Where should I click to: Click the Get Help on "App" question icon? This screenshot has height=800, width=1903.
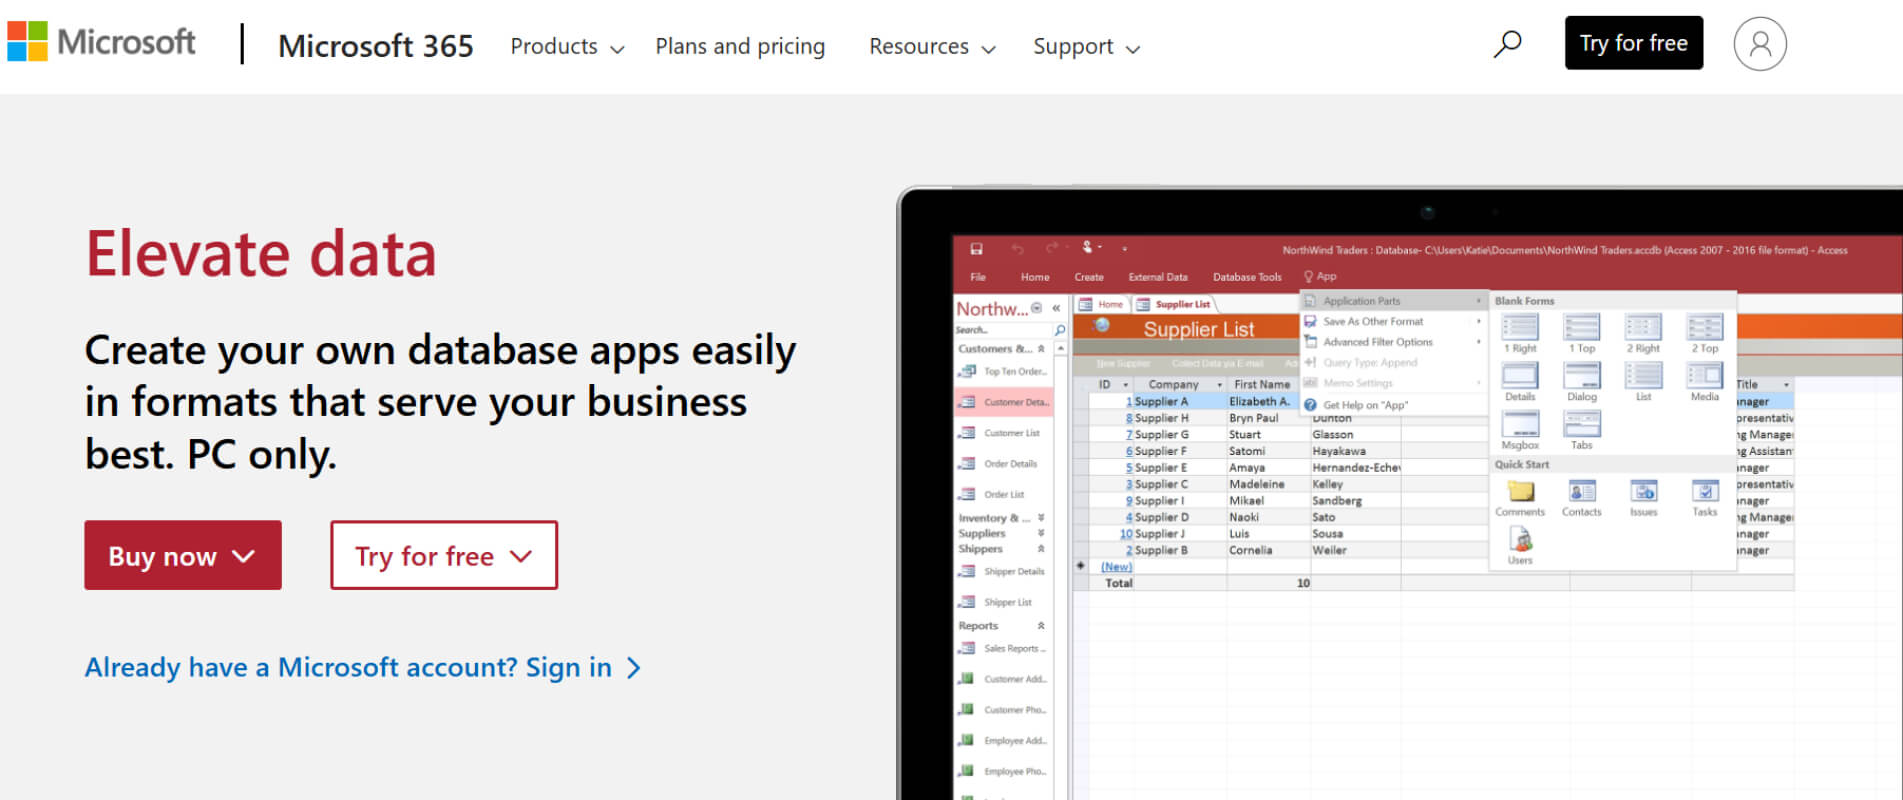1310,405
